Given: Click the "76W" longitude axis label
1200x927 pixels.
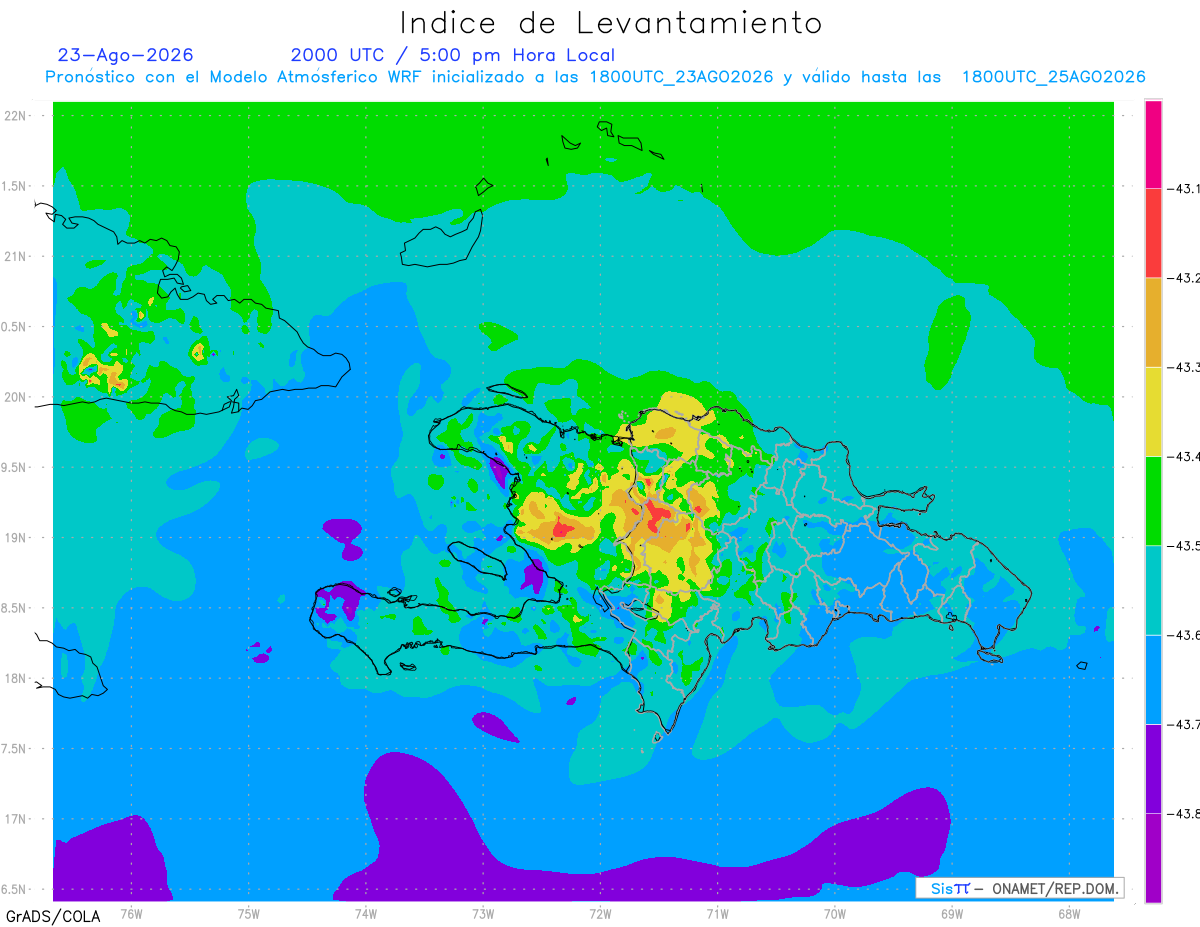Looking at the screenshot, I should pos(131,914).
